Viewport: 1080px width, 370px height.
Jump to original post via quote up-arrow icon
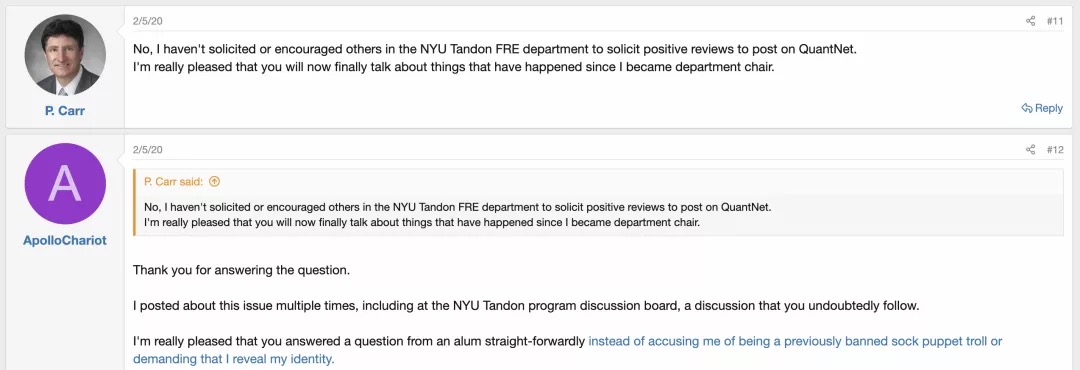tap(214, 182)
